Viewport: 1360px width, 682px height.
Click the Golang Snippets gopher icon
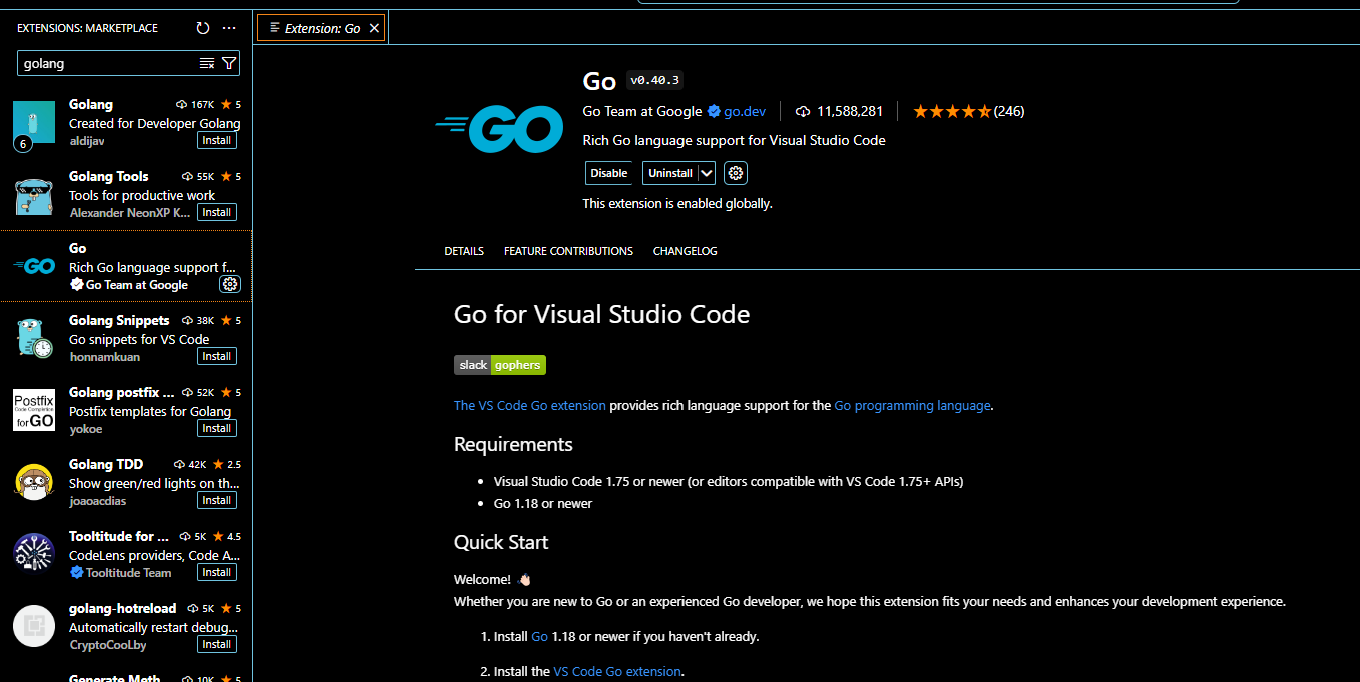tap(34, 338)
